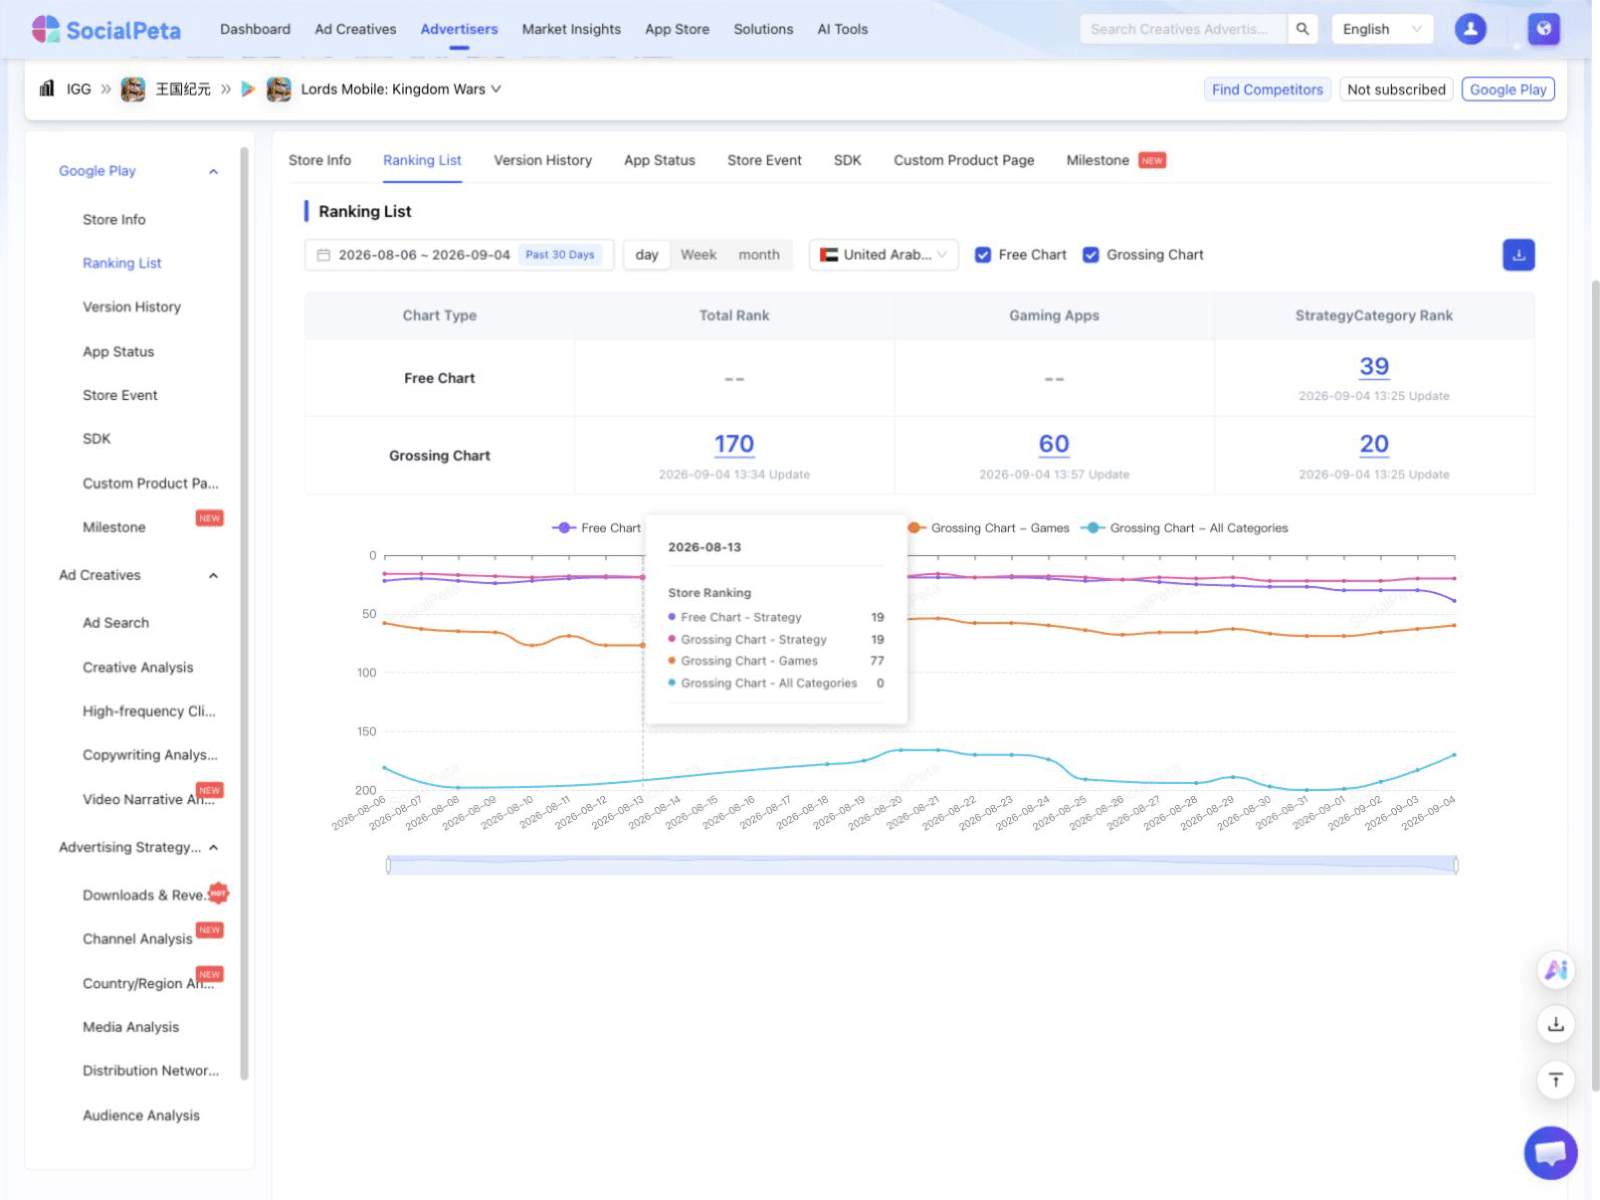Screen dimensions: 1600x1200
Task: Focus the Search Creatives Advertisers field
Action: click(1184, 29)
